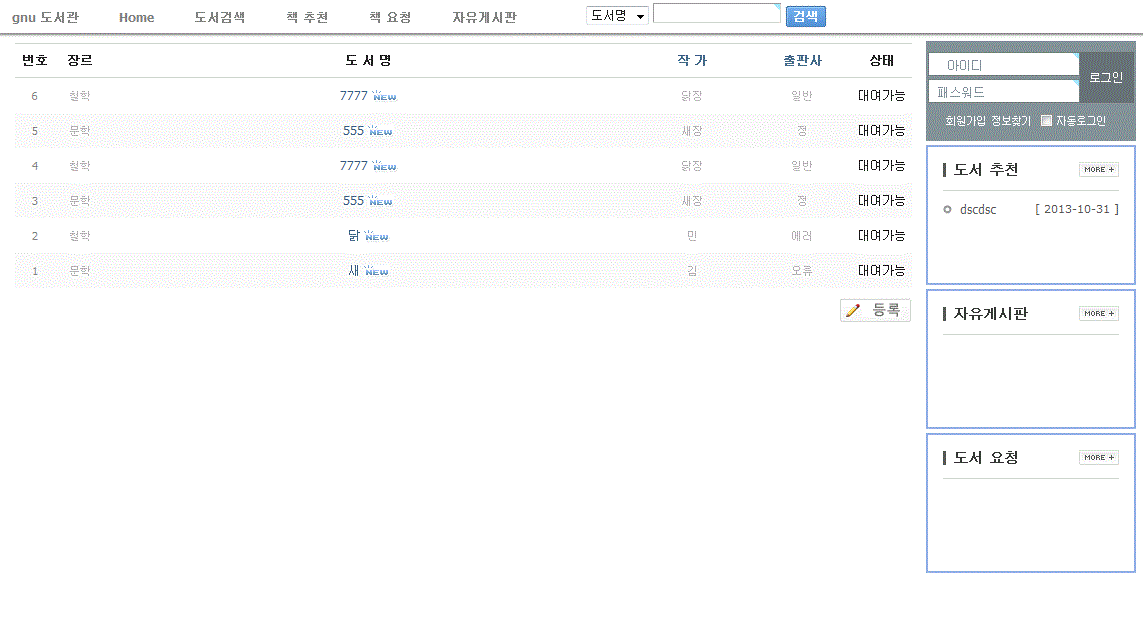Click the pencil icon on the 등록 button
This screenshot has height=619, width=1143.
point(853,311)
